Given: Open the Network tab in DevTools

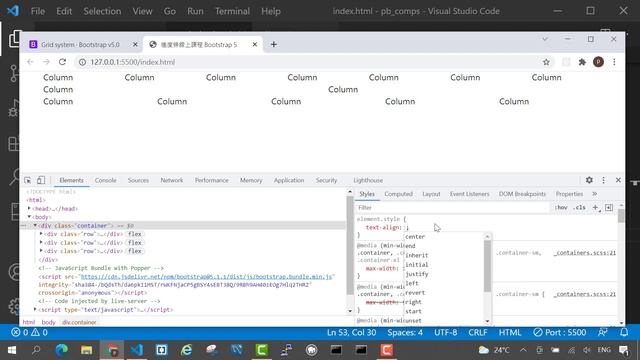Looking at the screenshot, I should (171, 180).
